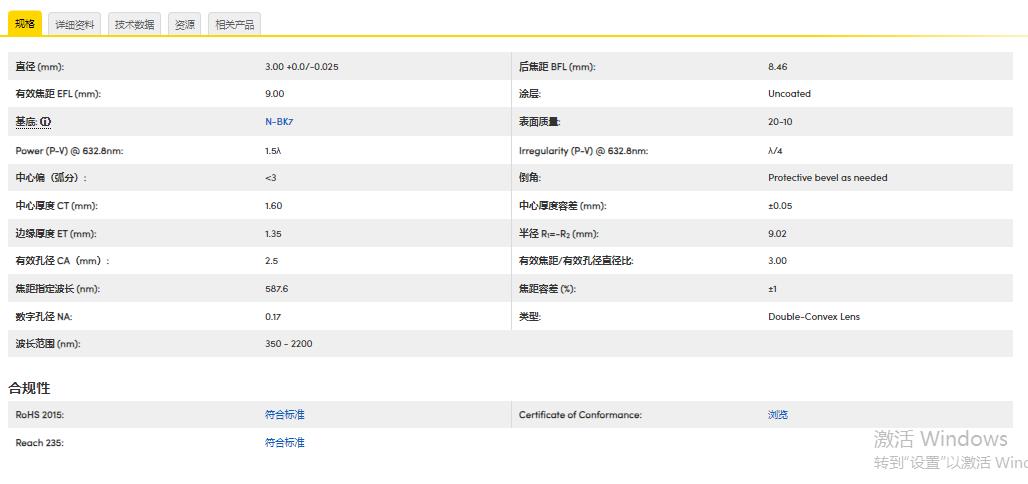
Task: Switch to the 详细资料 tab
Action: pyautogui.click(x=74, y=25)
